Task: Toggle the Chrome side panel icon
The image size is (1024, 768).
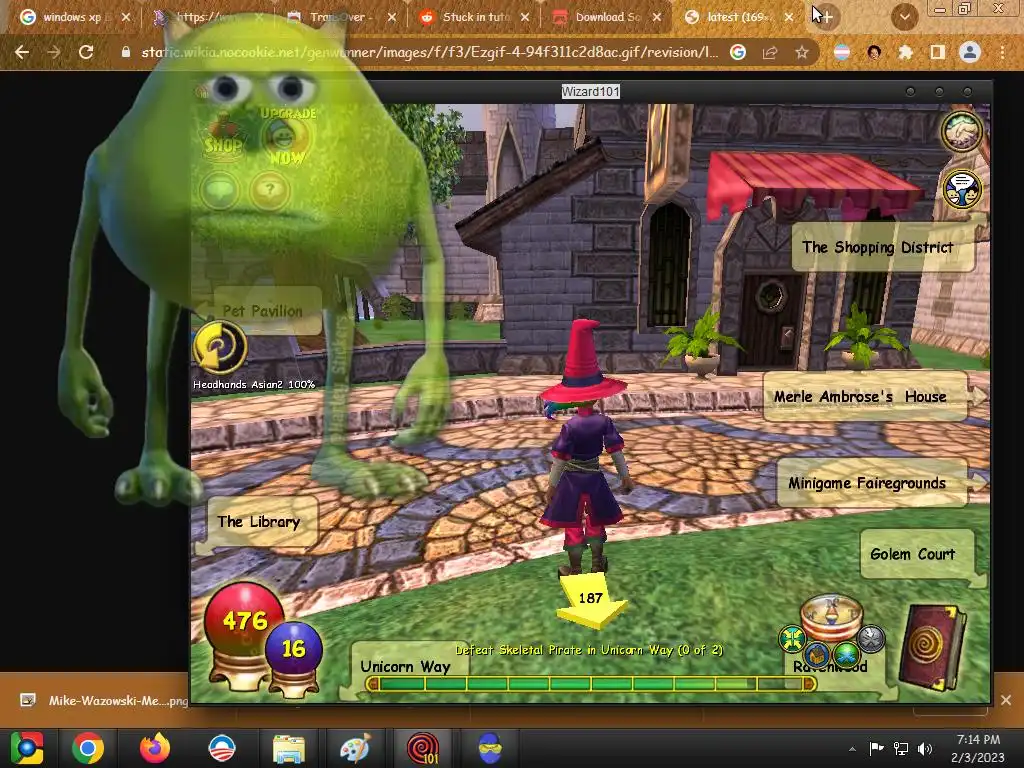Action: 938,52
